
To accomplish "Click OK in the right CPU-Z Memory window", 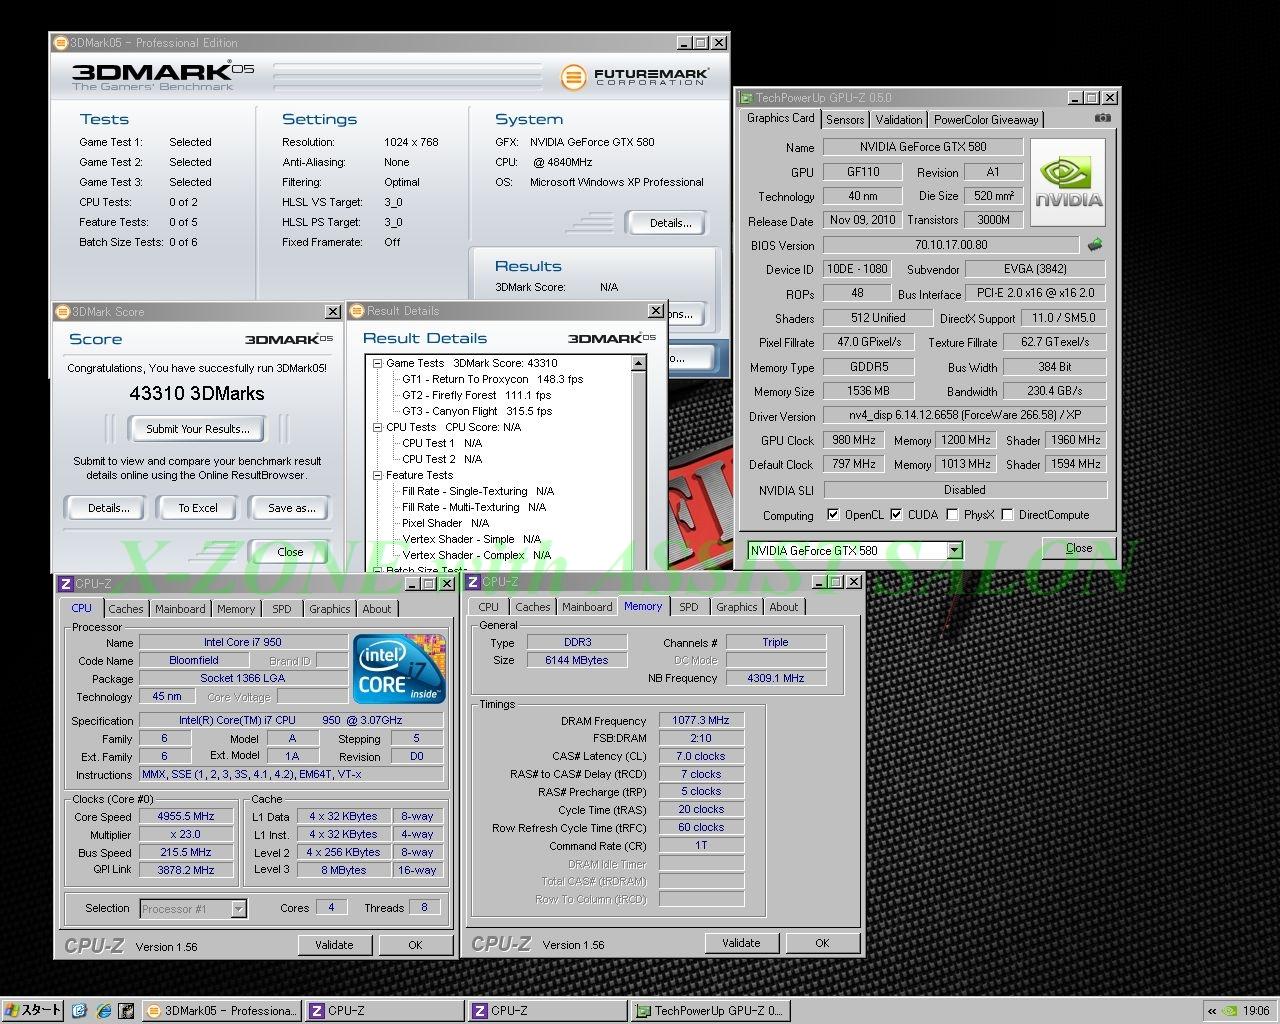I will click(x=822, y=943).
